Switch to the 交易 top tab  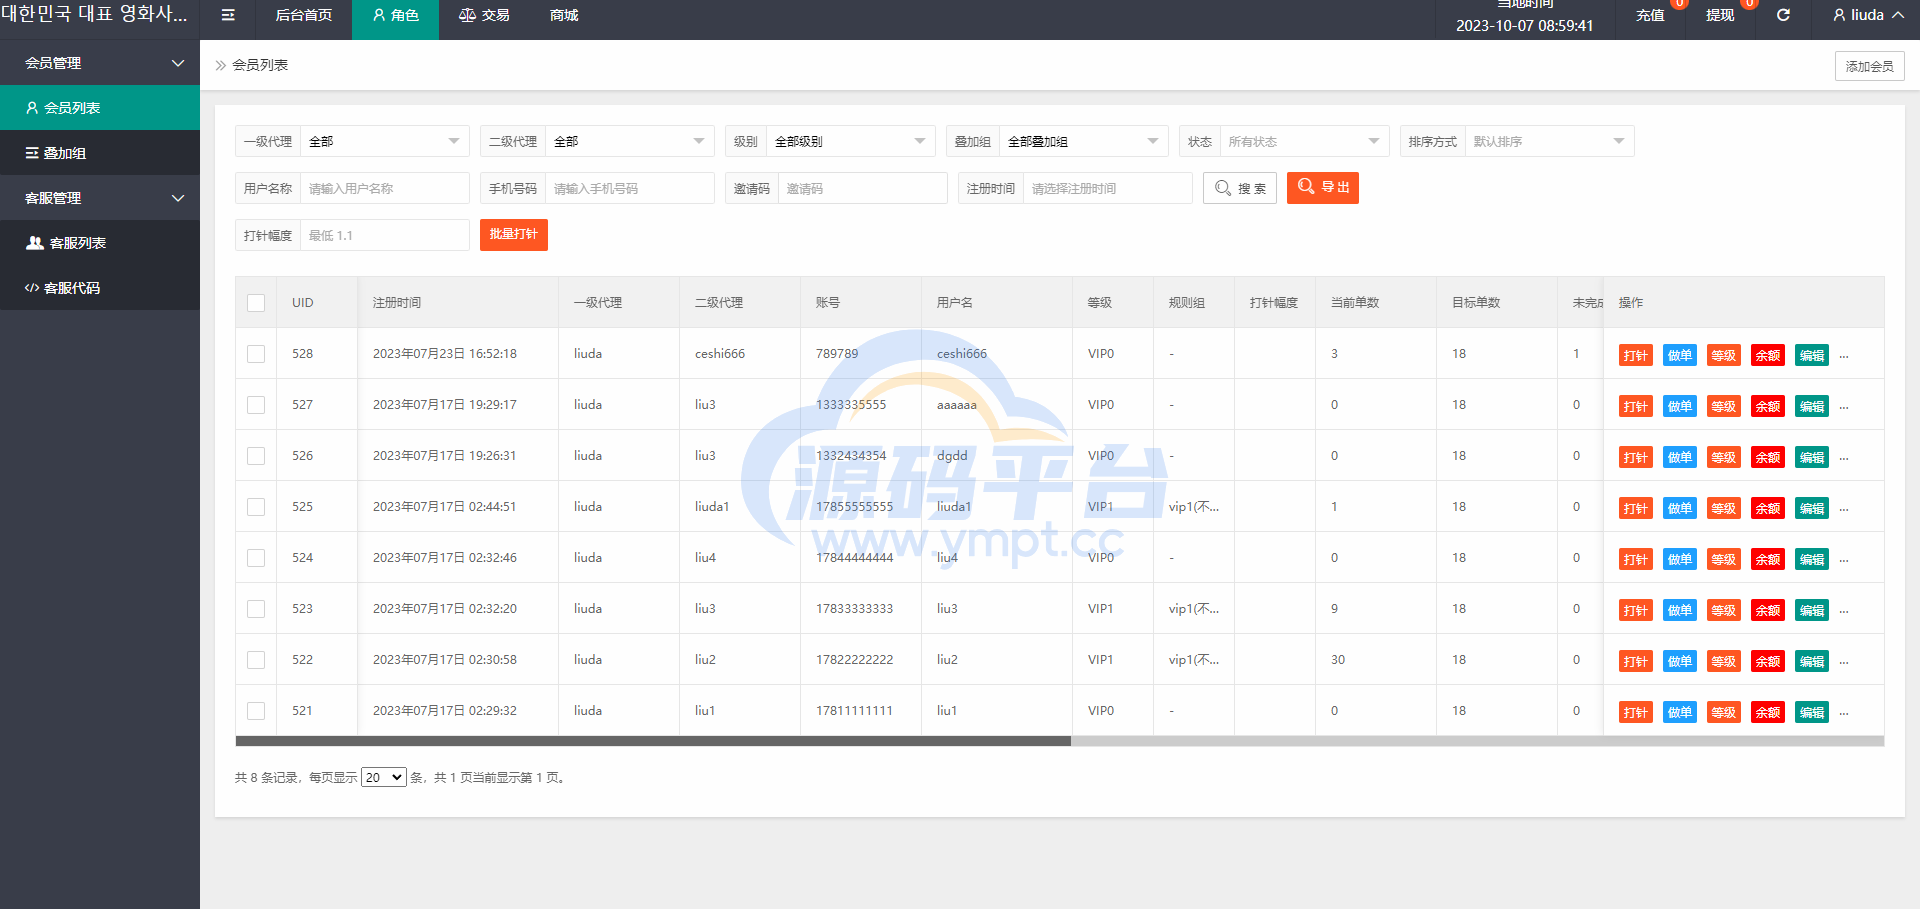click(x=484, y=16)
